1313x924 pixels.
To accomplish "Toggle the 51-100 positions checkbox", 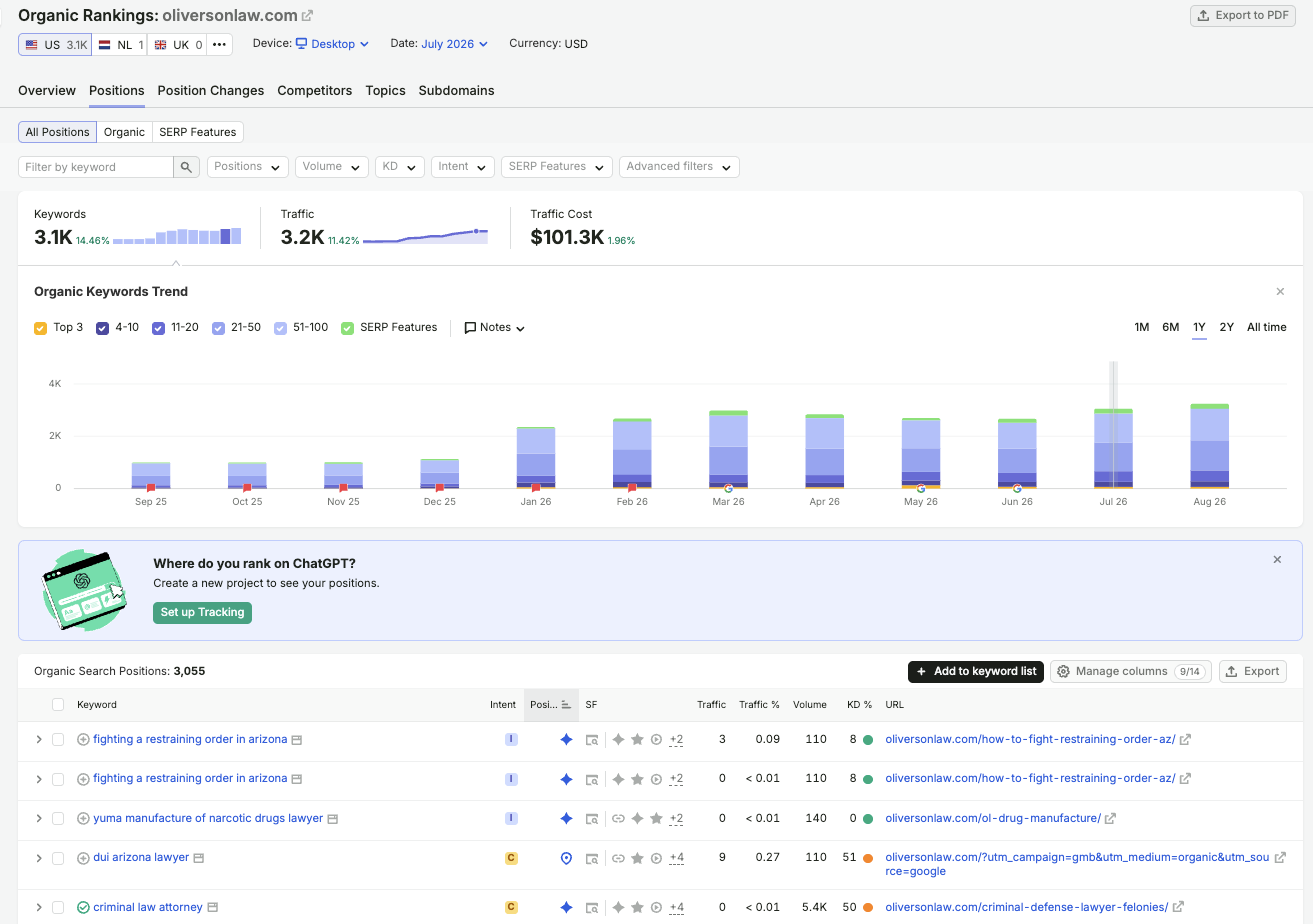I will tap(280, 328).
